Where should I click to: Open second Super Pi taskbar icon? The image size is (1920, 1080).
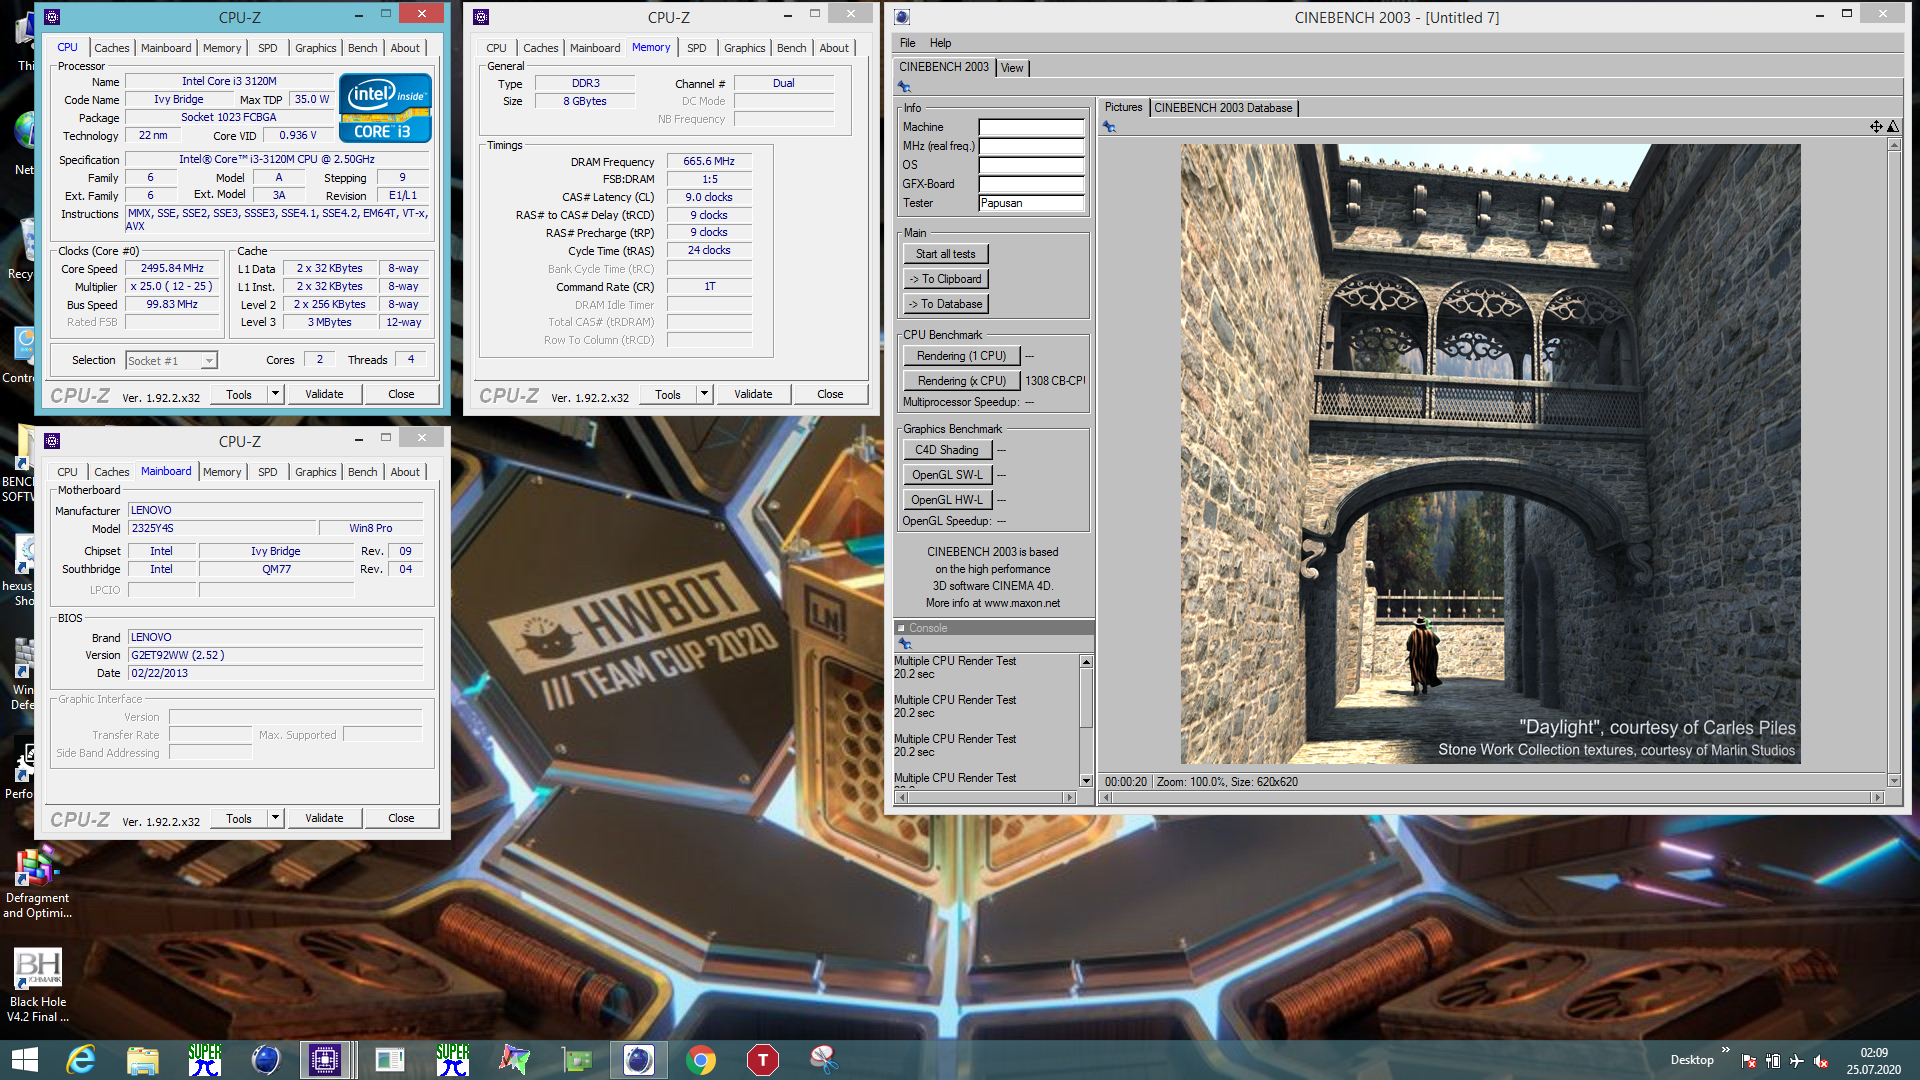(x=452, y=1059)
